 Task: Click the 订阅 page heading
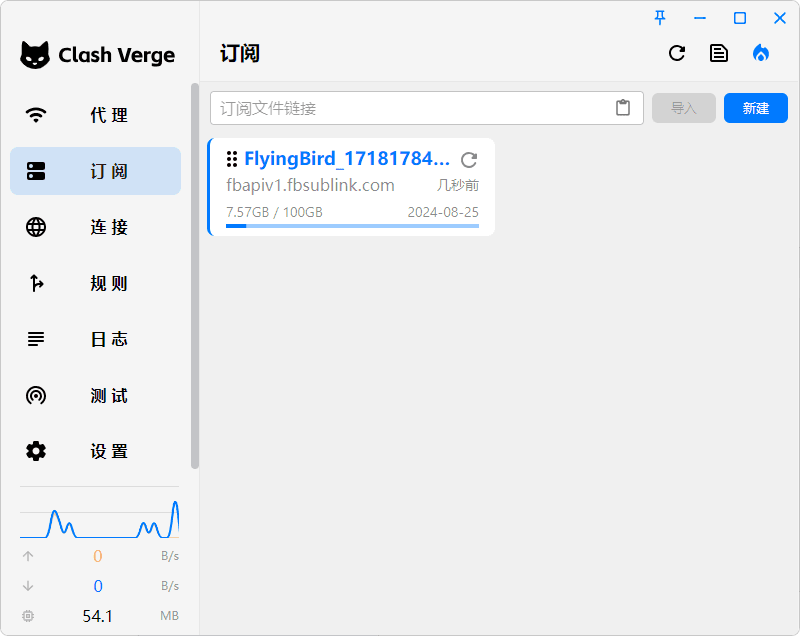click(240, 54)
